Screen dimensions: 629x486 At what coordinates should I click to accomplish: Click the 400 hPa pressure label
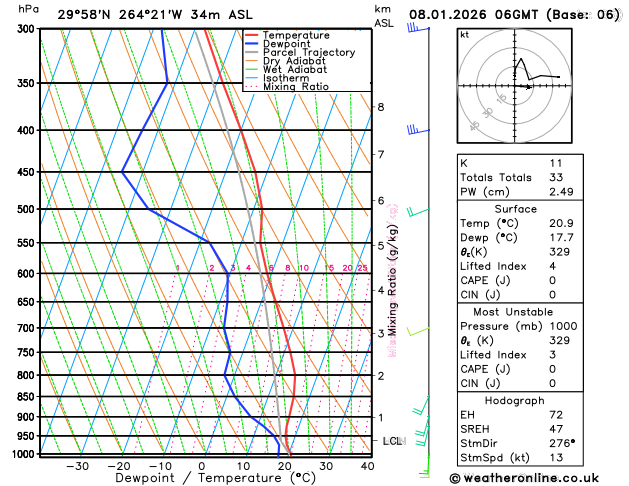click(28, 130)
